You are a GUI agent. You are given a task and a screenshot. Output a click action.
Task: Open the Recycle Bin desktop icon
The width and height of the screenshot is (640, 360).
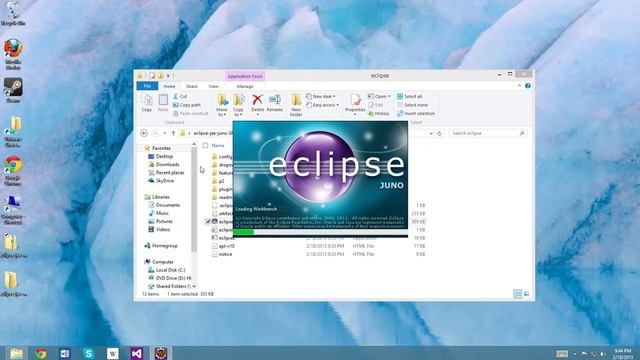pos(13,14)
